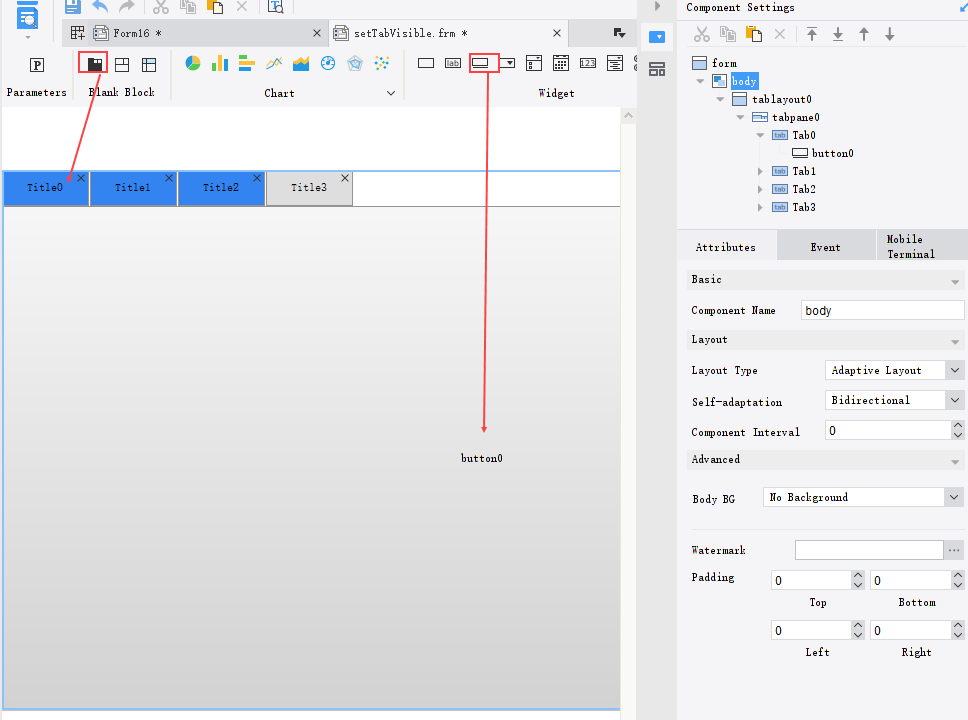The image size is (968, 720).
Task: Click the Save icon in the top toolbar
Action: tap(73, 7)
